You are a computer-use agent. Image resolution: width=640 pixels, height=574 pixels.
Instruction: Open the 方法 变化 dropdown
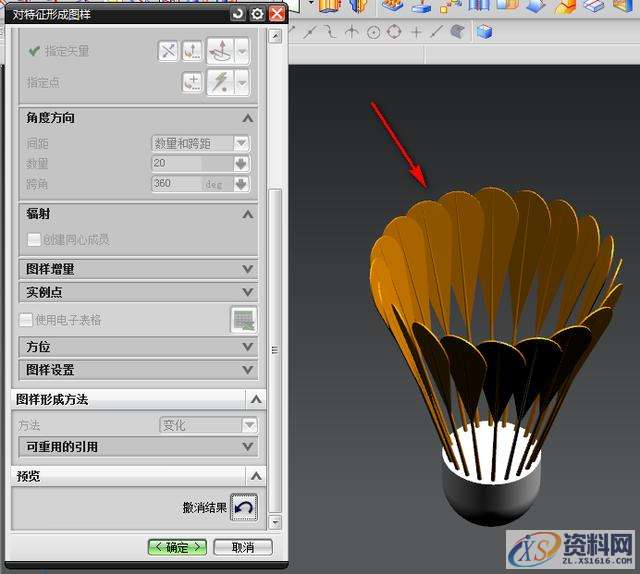pos(208,425)
